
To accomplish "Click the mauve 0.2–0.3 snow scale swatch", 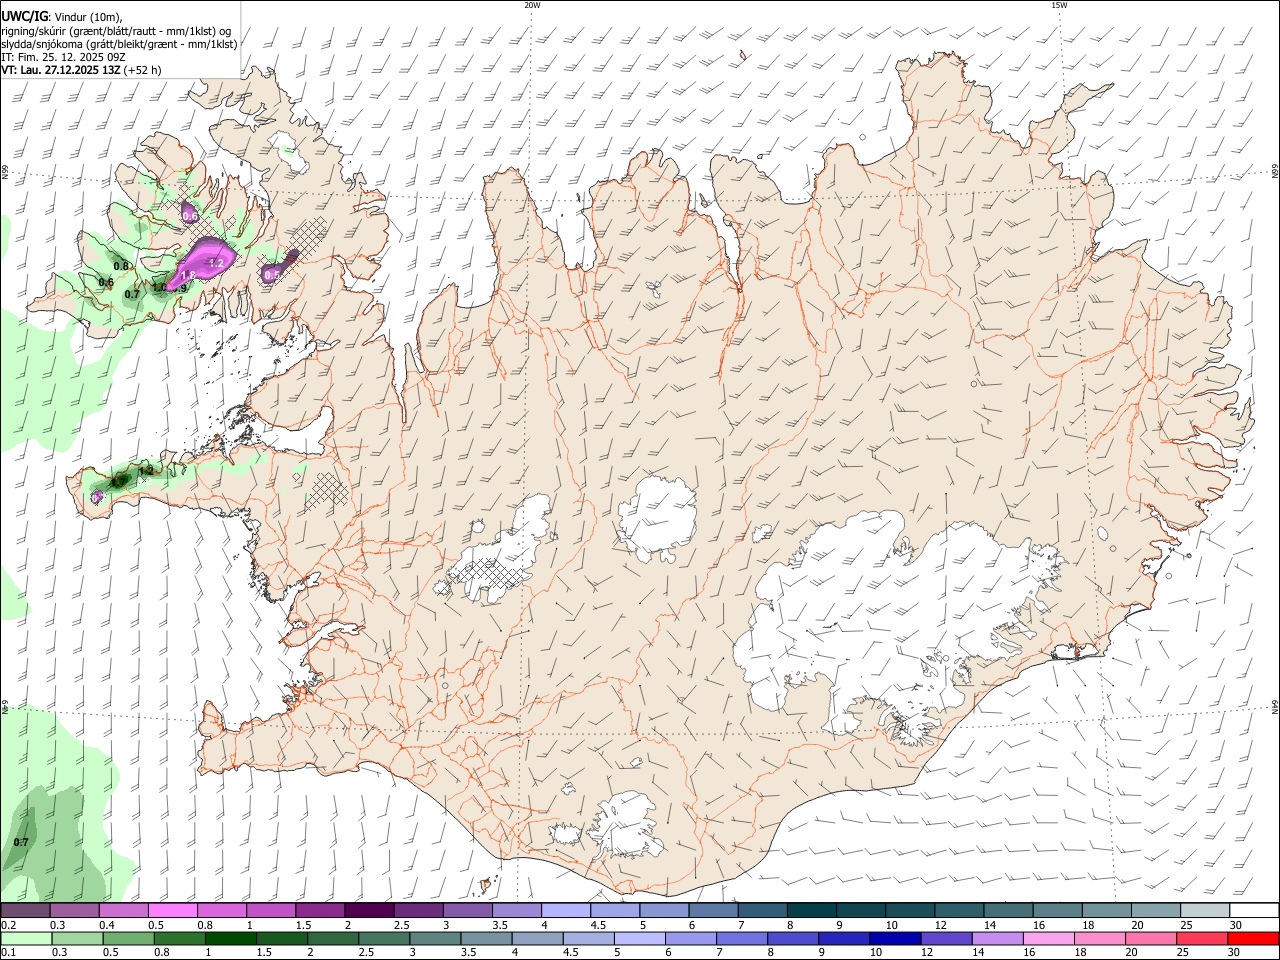I will [x=25, y=911].
